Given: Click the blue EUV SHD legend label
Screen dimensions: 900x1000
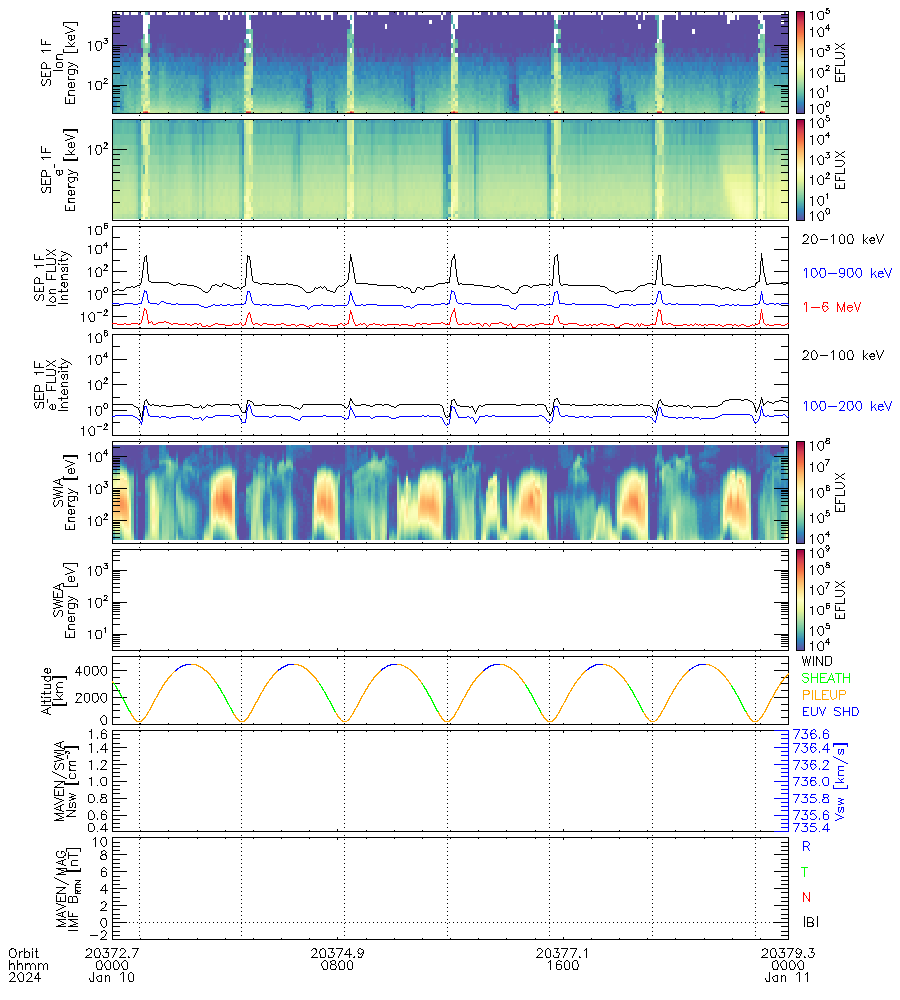Looking at the screenshot, I should (x=828, y=713).
